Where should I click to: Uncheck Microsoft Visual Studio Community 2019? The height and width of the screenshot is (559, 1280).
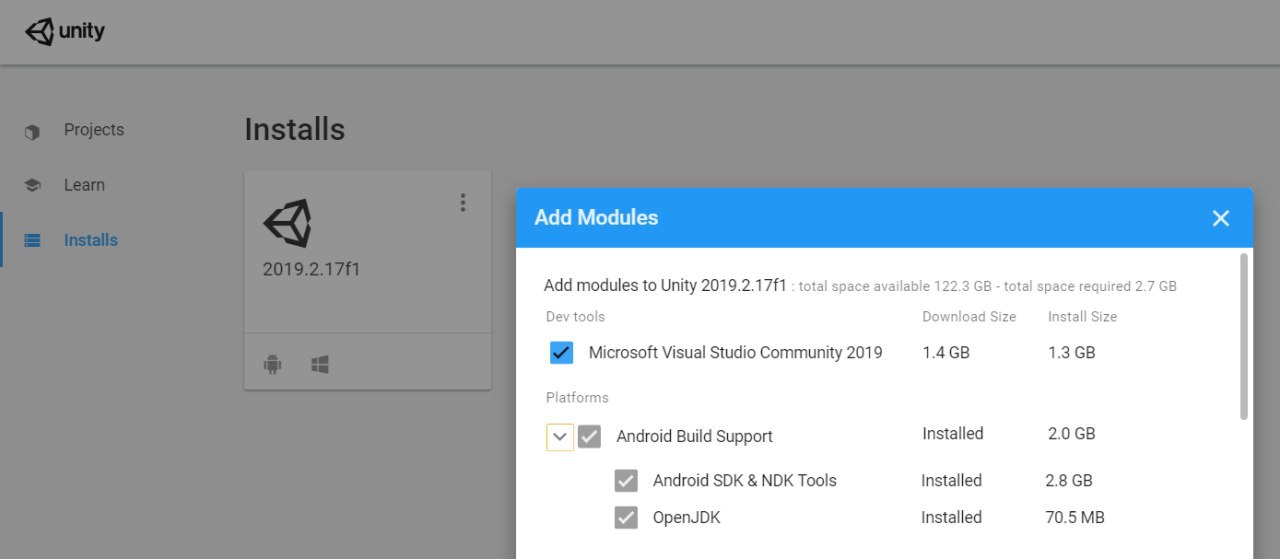coord(561,352)
